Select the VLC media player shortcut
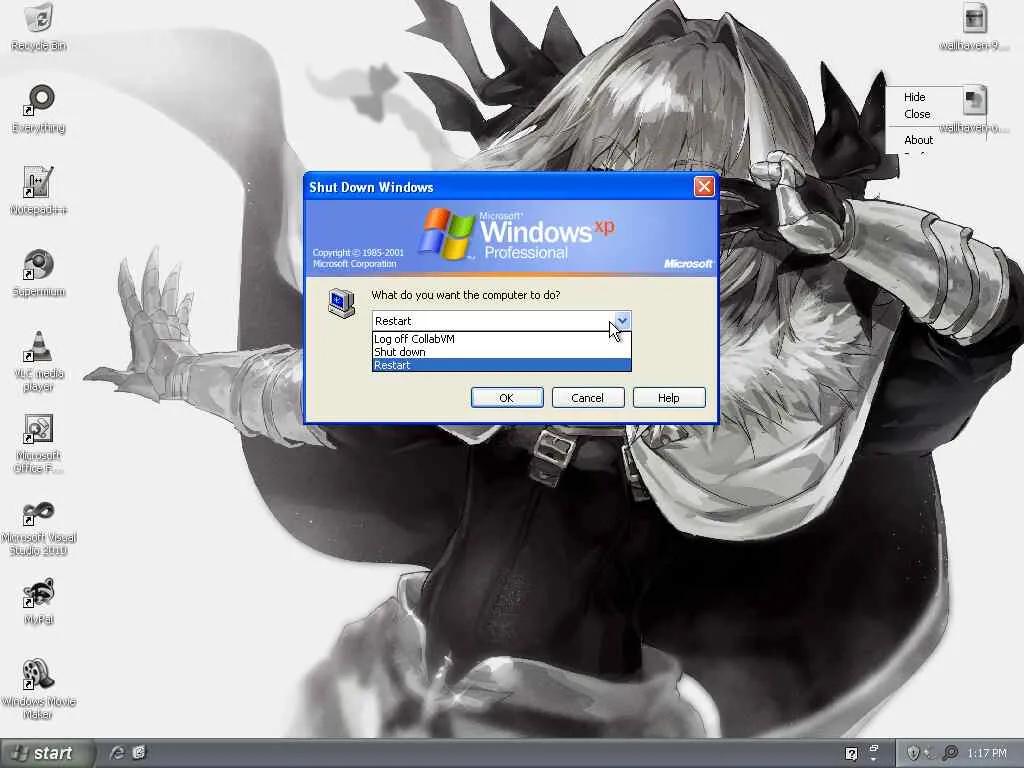1024x768 pixels. pos(39,346)
